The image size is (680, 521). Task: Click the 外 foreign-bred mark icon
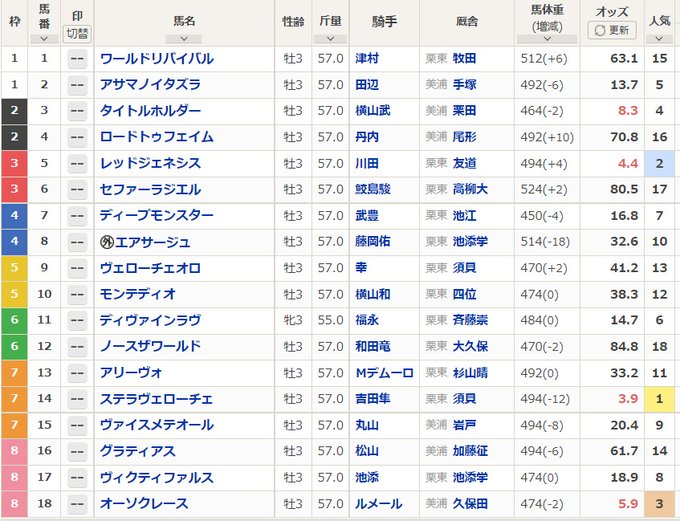point(107,242)
